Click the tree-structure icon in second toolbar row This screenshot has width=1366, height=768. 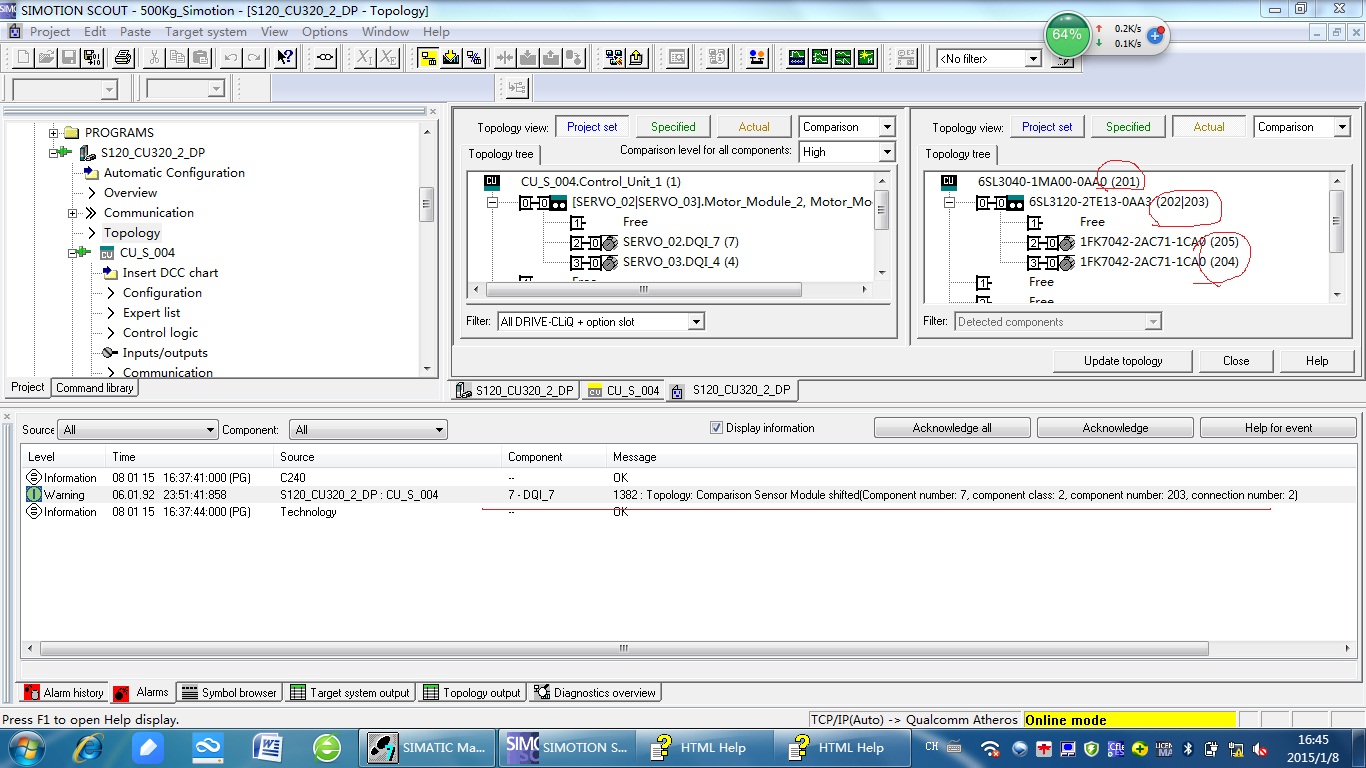[516, 89]
